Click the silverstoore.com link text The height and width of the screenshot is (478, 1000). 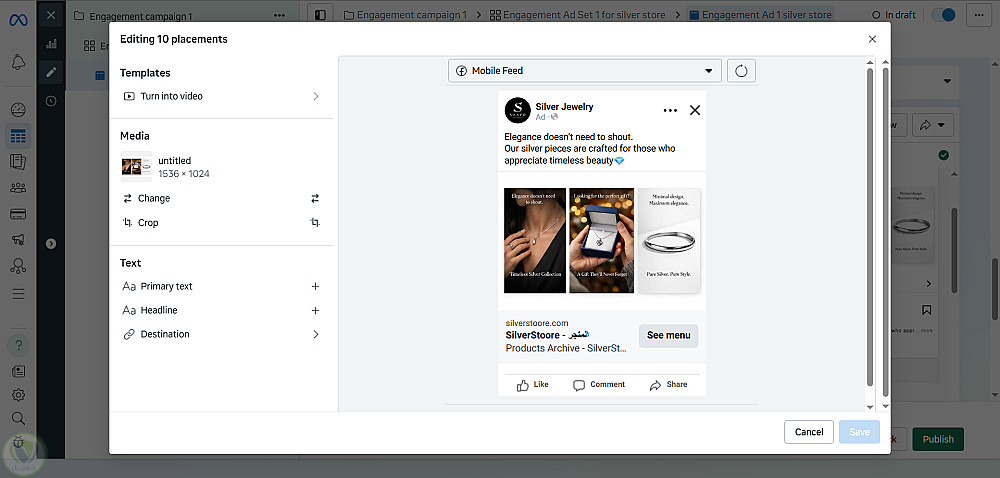pyautogui.click(x=536, y=323)
